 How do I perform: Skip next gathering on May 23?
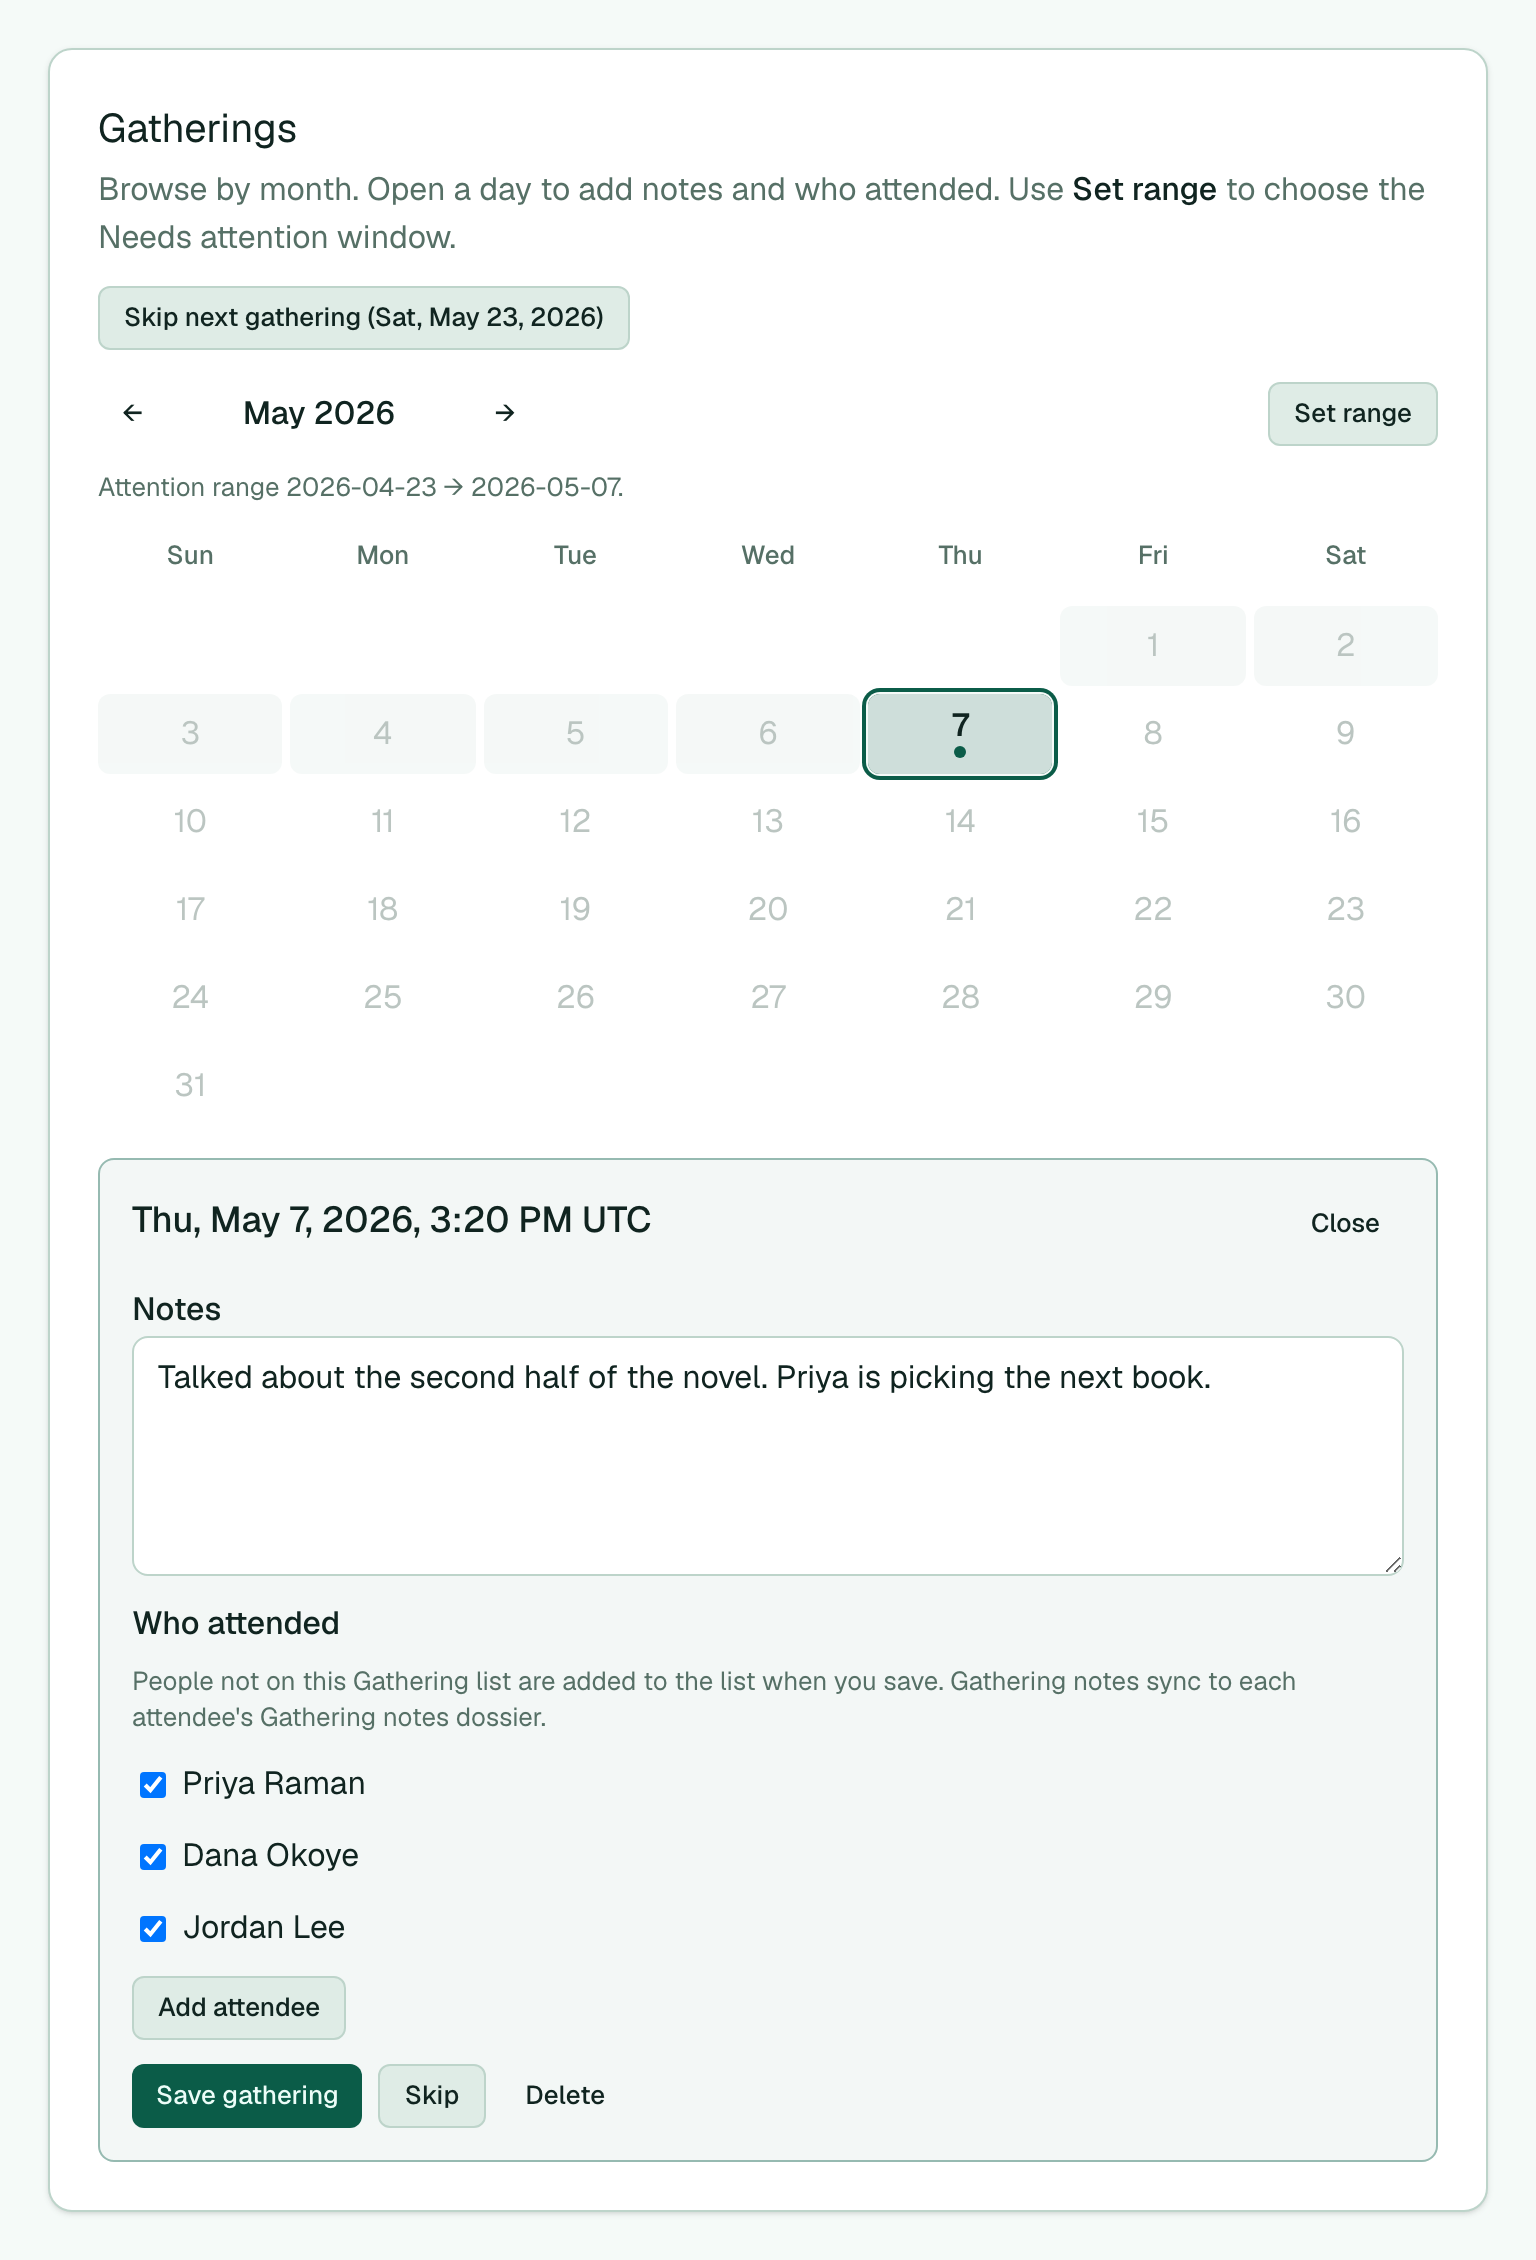(x=364, y=318)
